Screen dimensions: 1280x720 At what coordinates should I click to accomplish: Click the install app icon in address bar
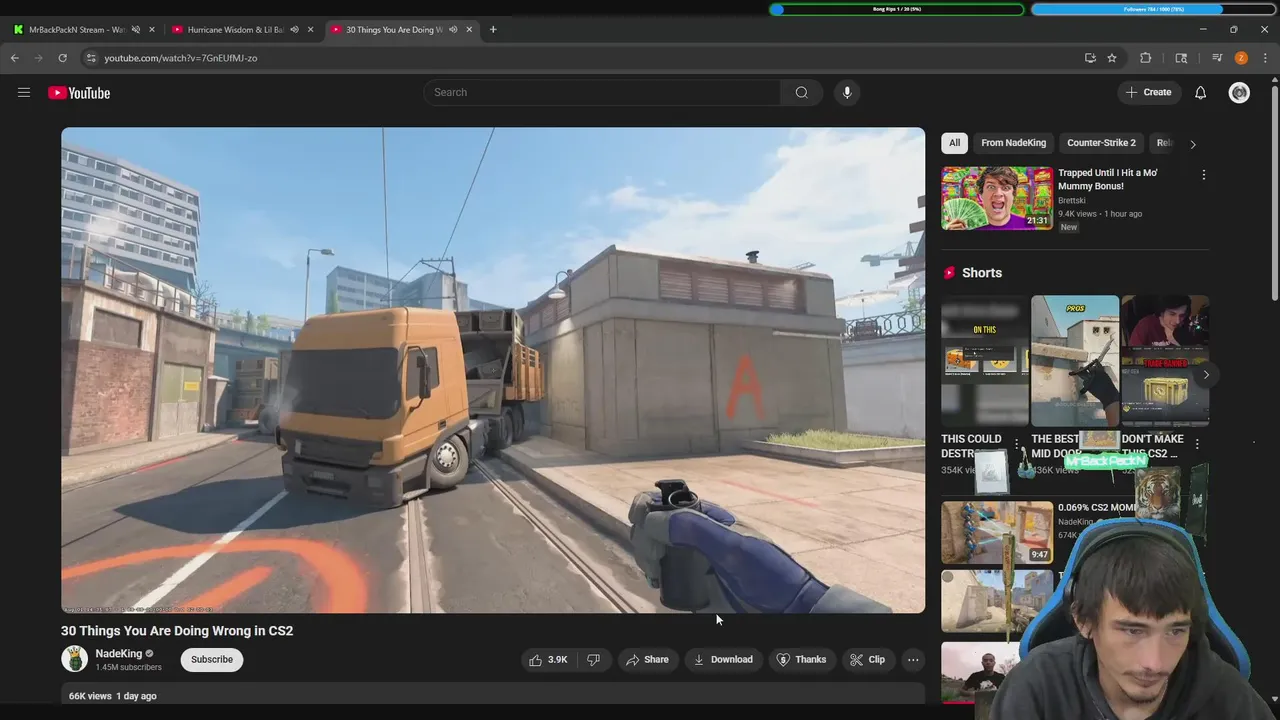tap(1090, 58)
